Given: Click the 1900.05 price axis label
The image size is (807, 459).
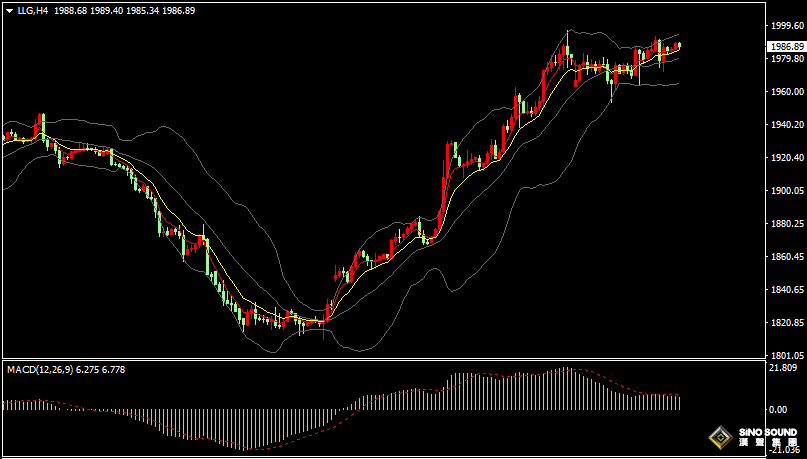Looking at the screenshot, I should (x=785, y=190).
